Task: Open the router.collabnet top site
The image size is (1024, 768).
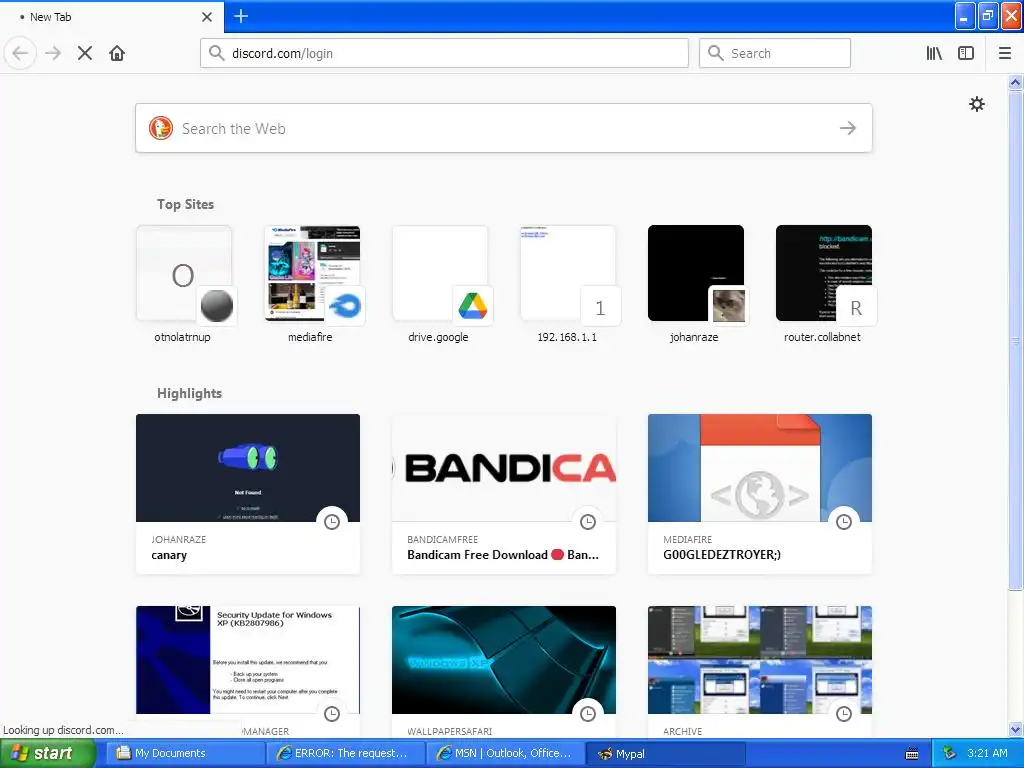Action: pyautogui.click(x=824, y=284)
